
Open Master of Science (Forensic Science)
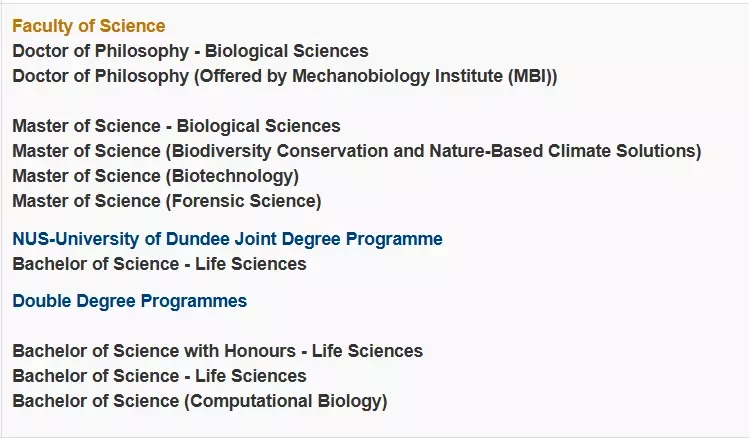click(167, 201)
